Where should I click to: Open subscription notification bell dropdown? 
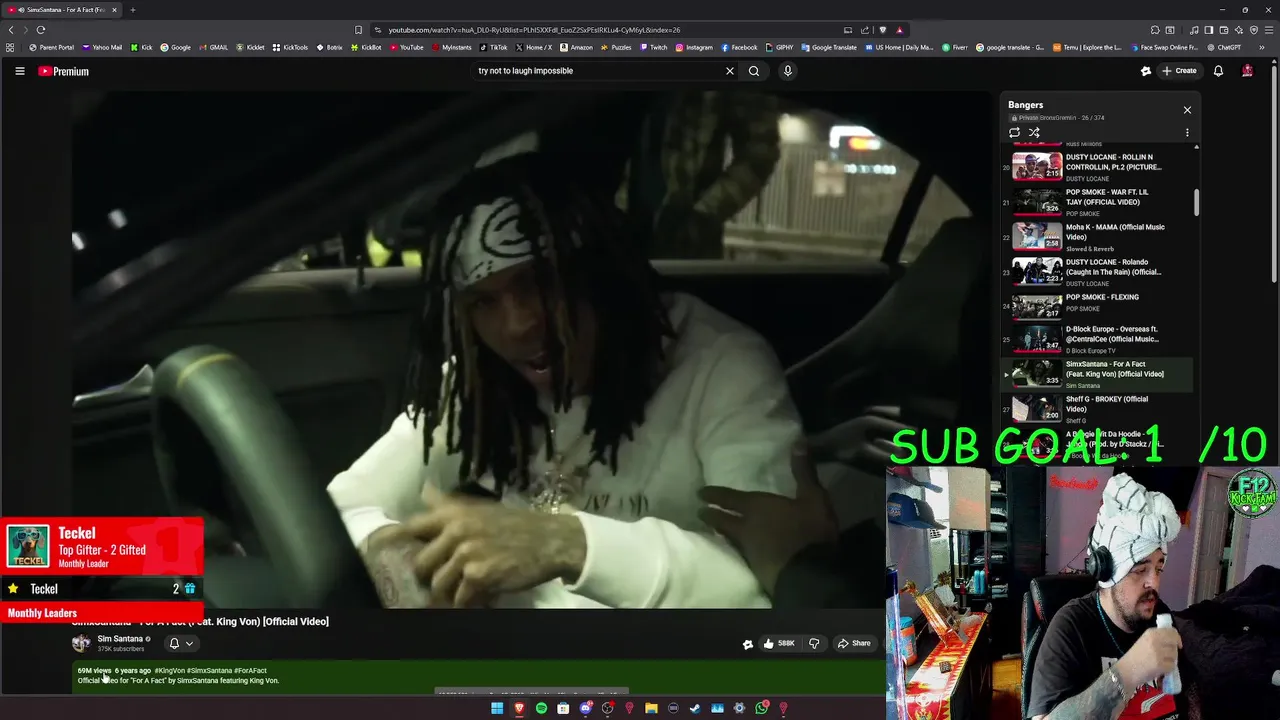click(180, 643)
